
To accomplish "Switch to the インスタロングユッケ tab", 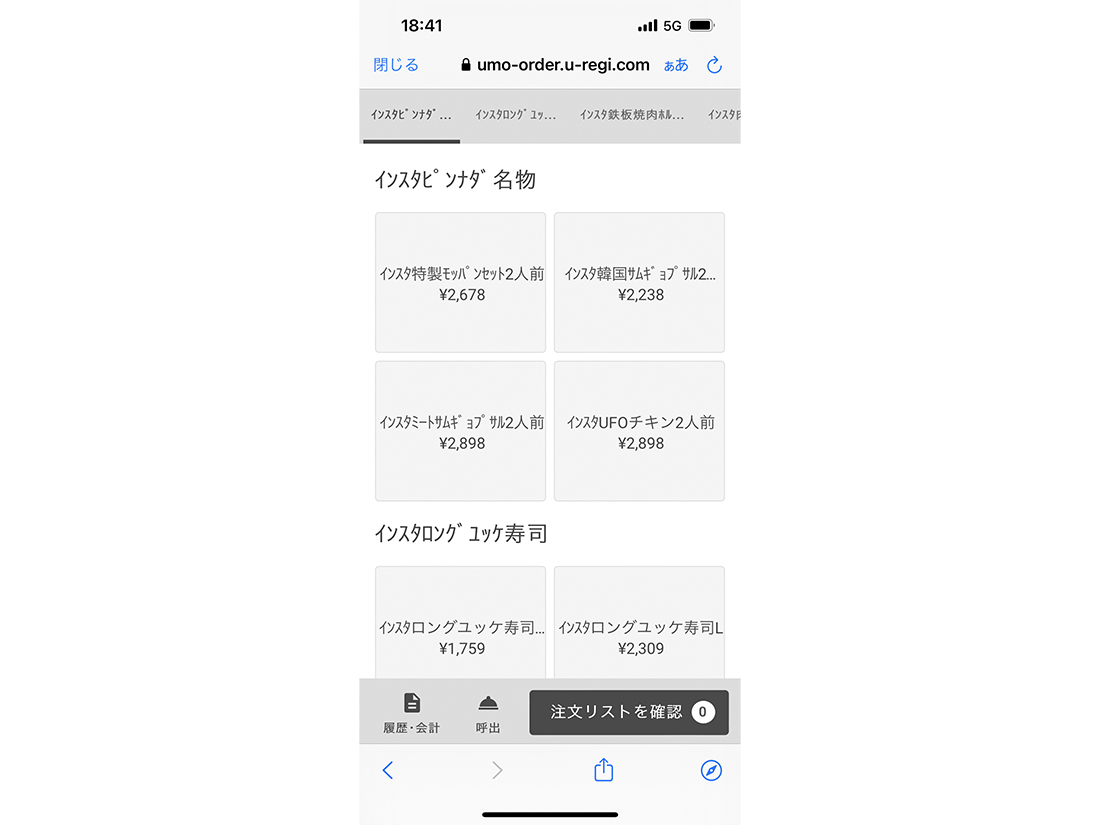I will coord(516,115).
